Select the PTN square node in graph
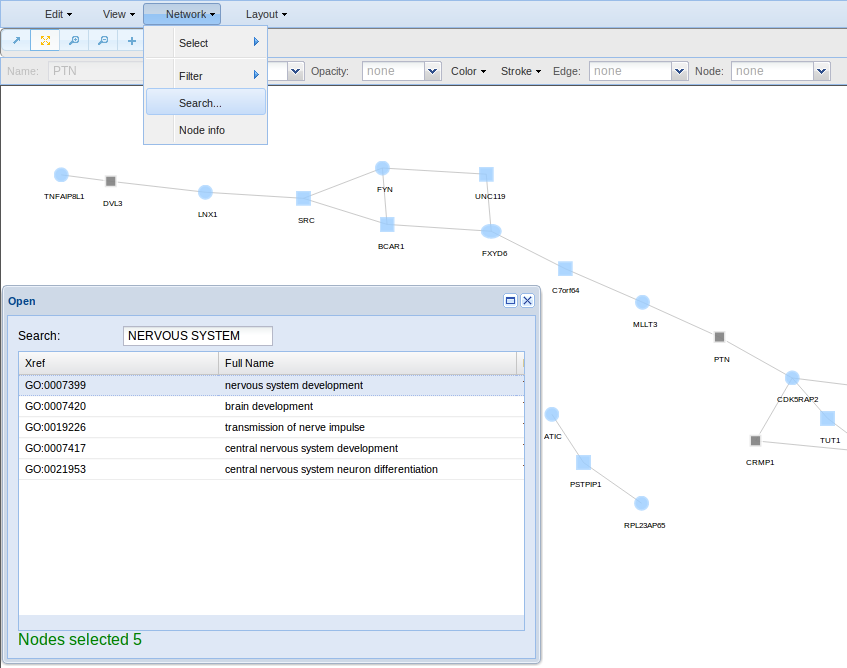Viewport: 847px width, 668px height. (719, 337)
